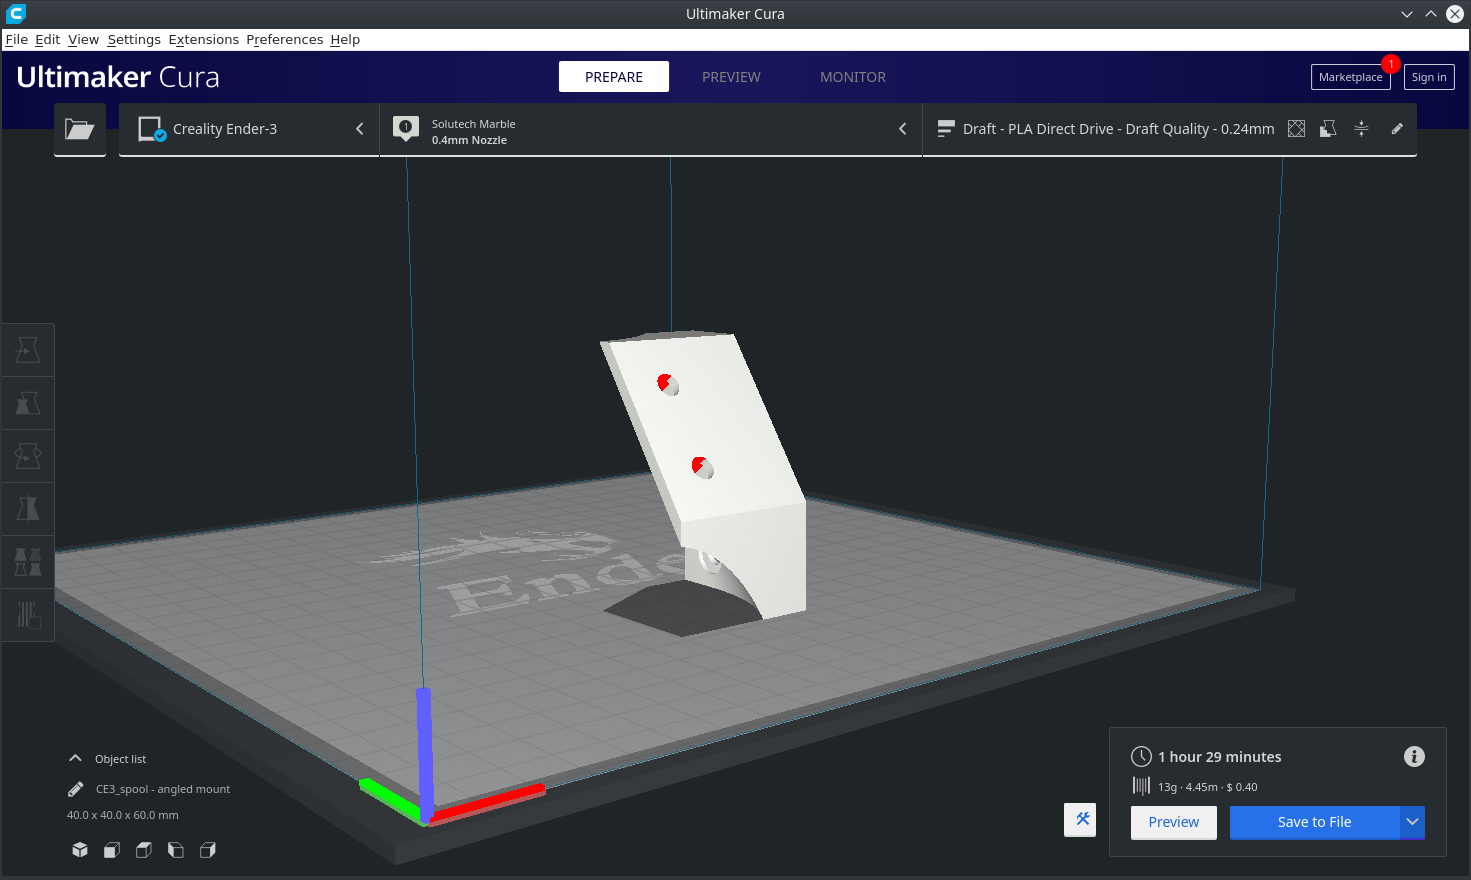The width and height of the screenshot is (1471, 880).
Task: Open the File menu
Action: [17, 39]
